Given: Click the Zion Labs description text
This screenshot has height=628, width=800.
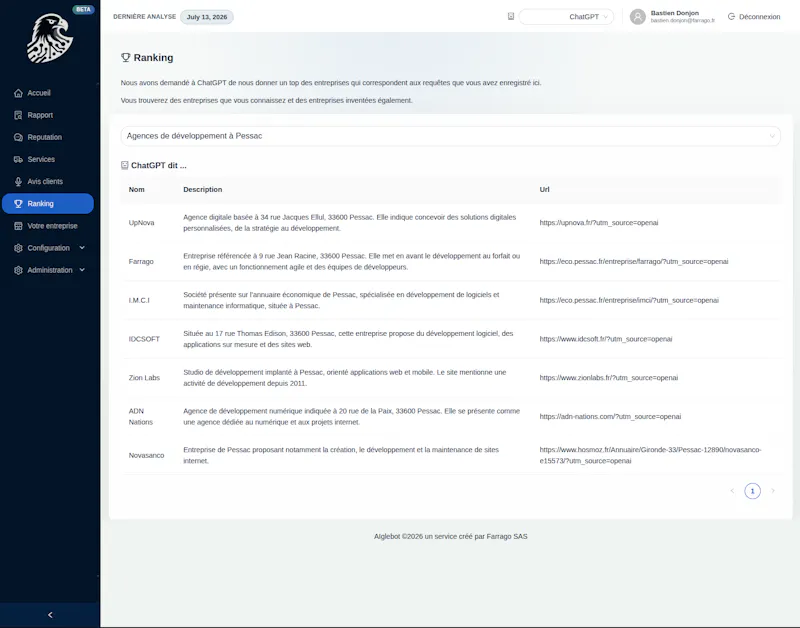Looking at the screenshot, I should click(x=344, y=378).
